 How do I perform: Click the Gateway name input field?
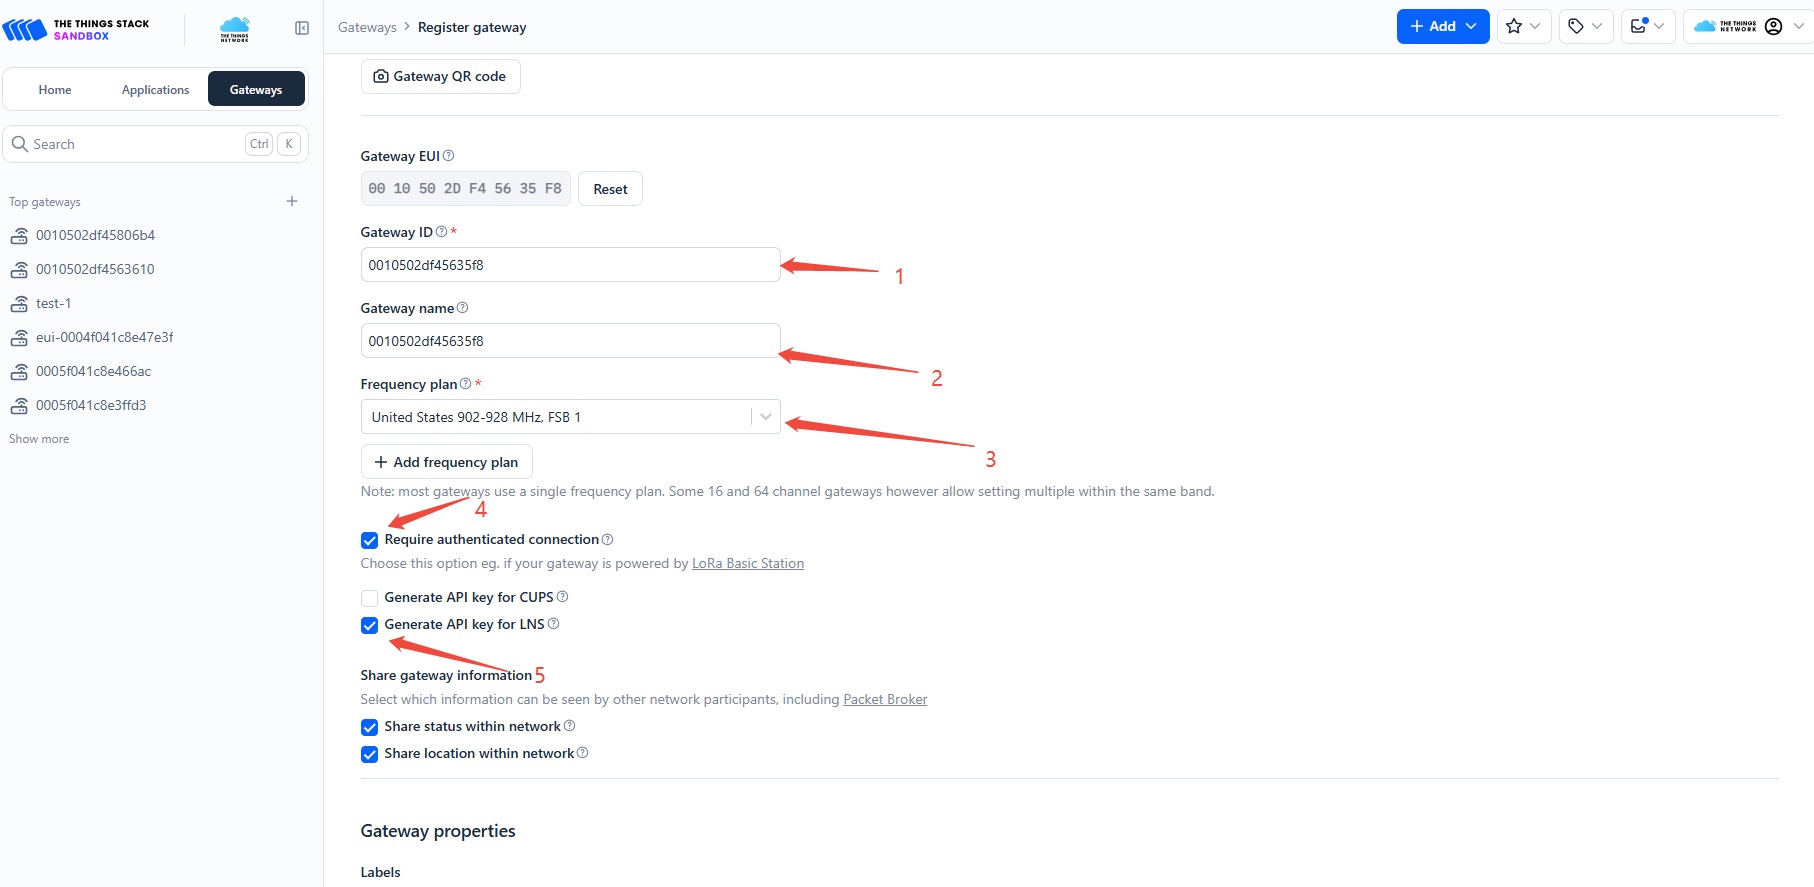coord(570,341)
